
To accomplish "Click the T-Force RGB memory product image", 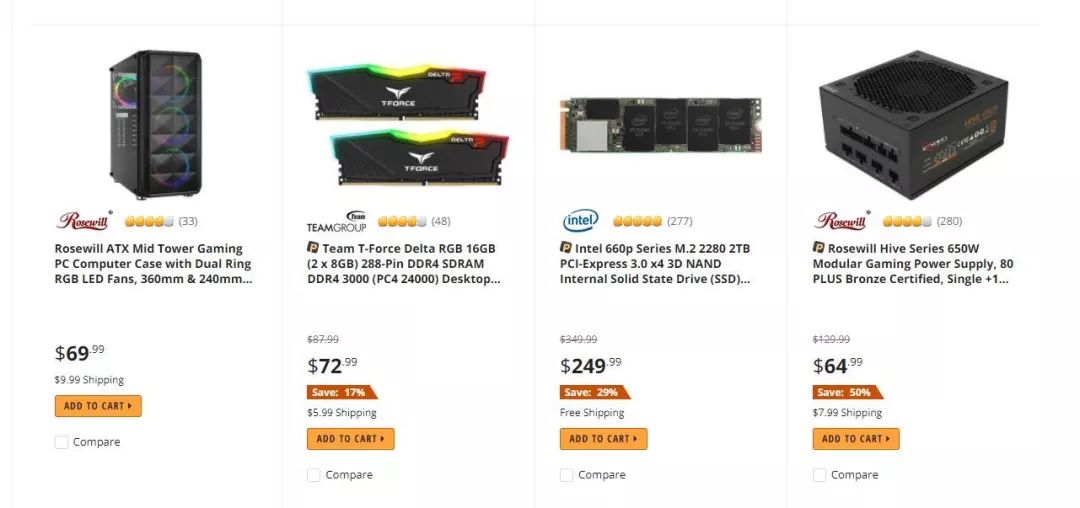I will 409,126.
